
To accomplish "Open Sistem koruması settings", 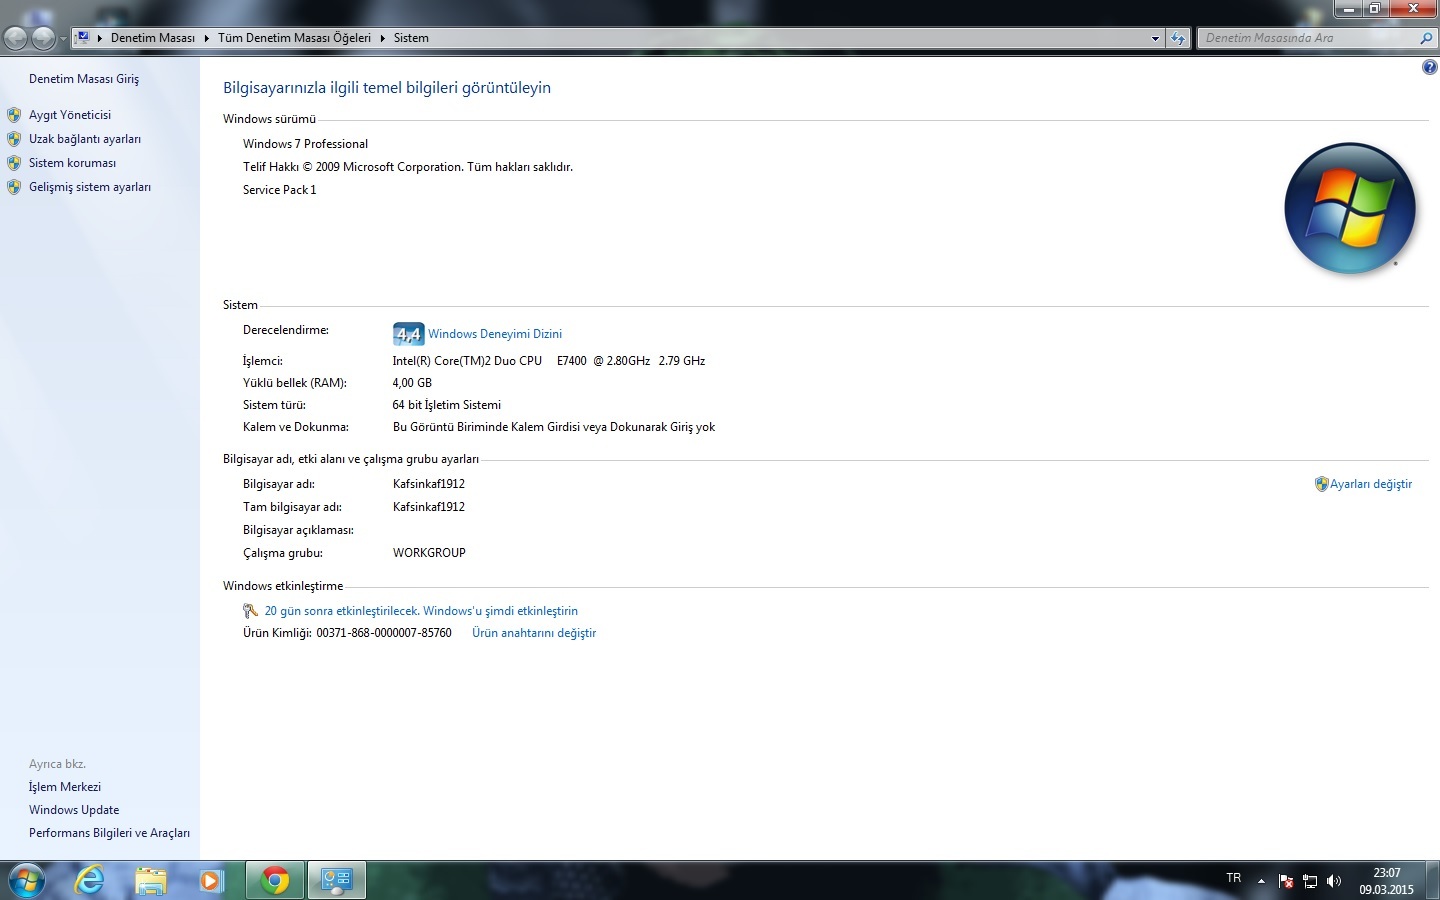I will [72, 163].
